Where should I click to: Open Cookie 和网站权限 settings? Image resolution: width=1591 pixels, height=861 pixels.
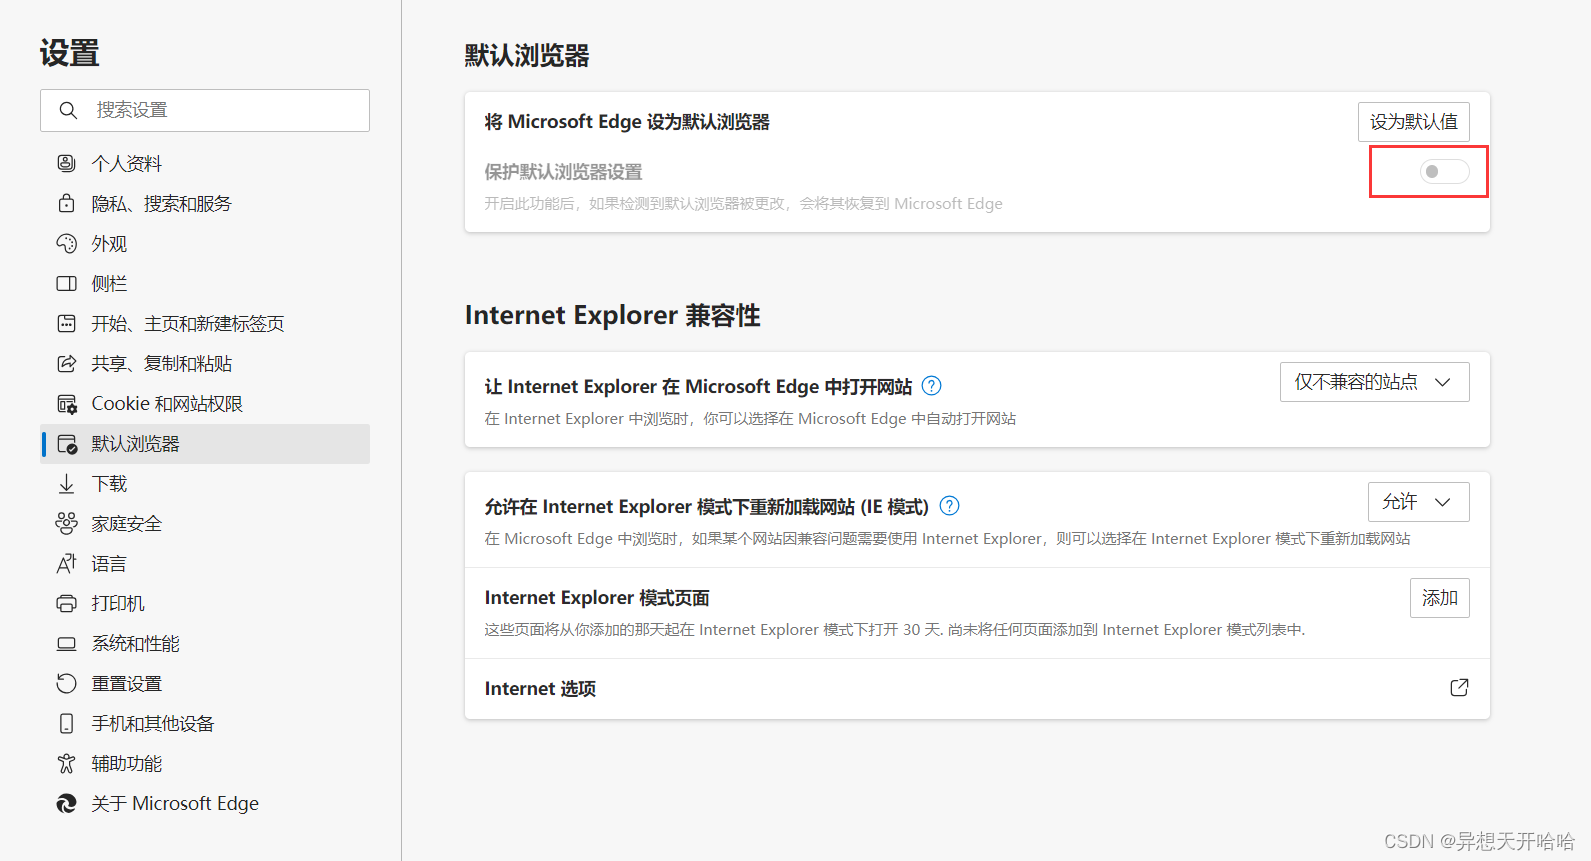tap(205, 404)
